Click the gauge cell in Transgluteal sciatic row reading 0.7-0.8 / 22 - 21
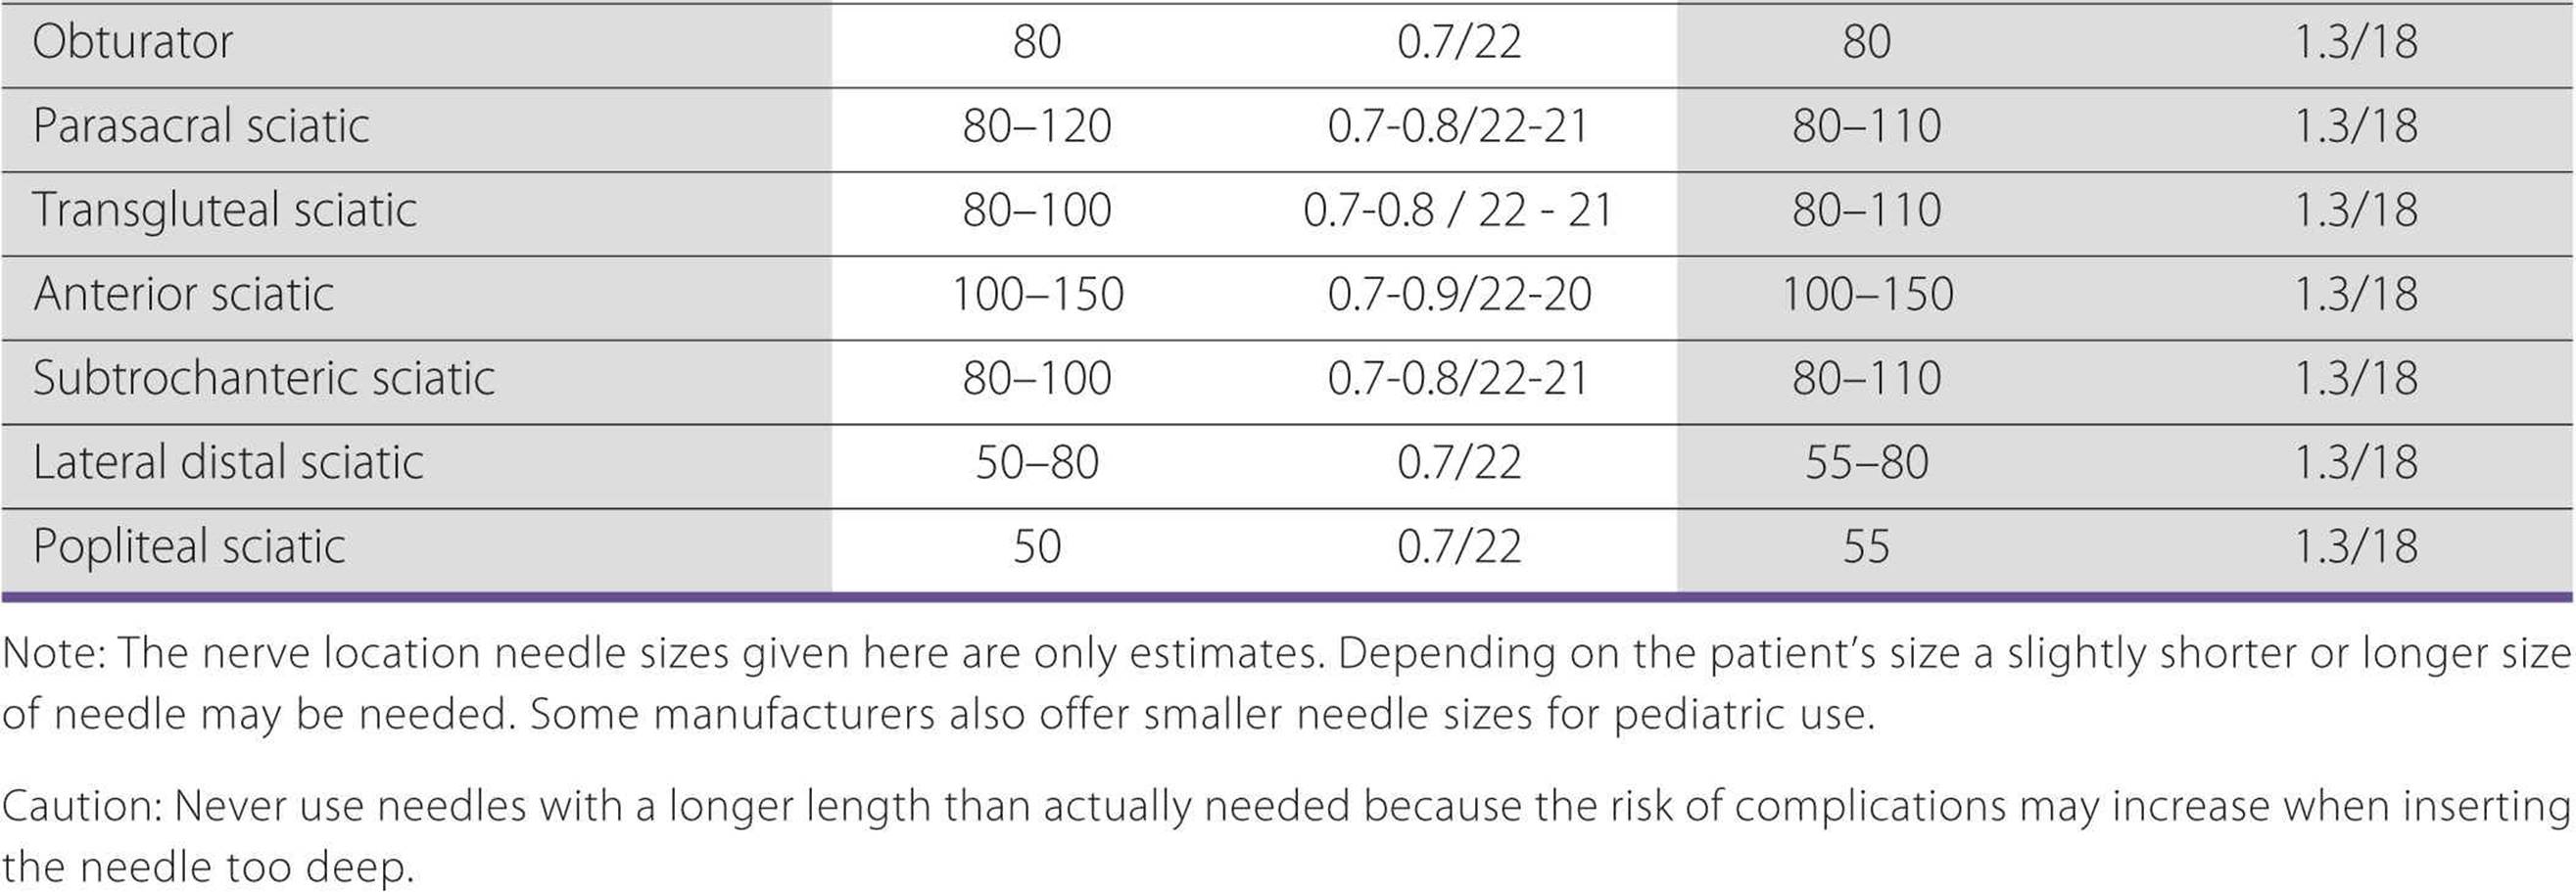 point(1459,210)
